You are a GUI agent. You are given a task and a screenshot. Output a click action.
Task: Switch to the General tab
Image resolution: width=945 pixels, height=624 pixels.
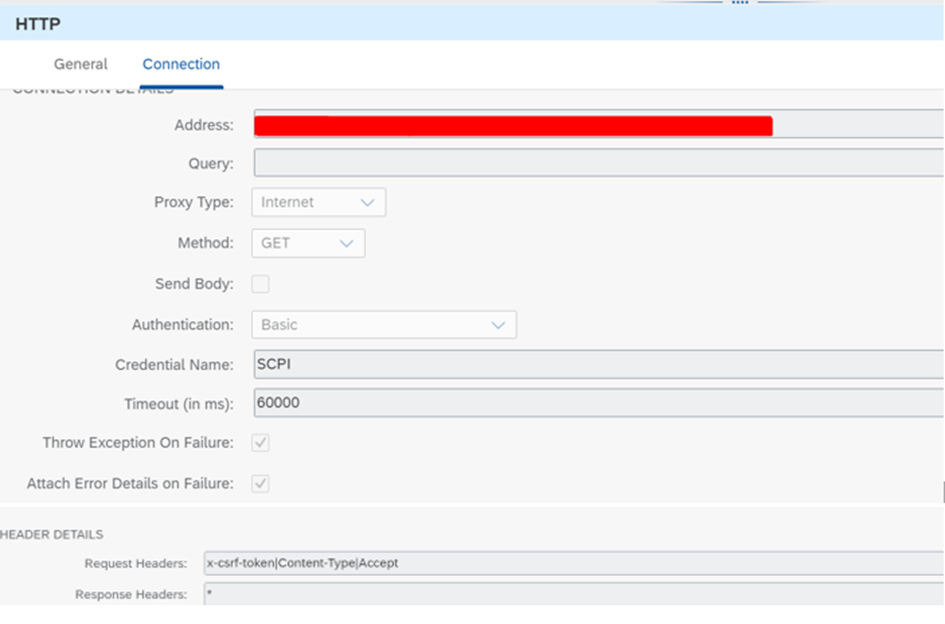[x=81, y=64]
